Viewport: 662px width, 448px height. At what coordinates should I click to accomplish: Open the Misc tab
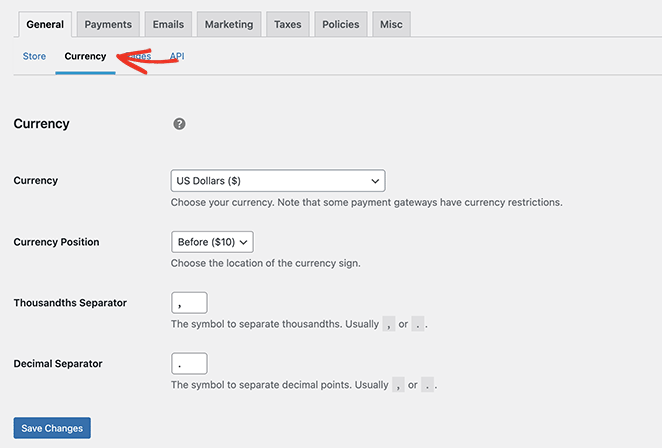(390, 24)
